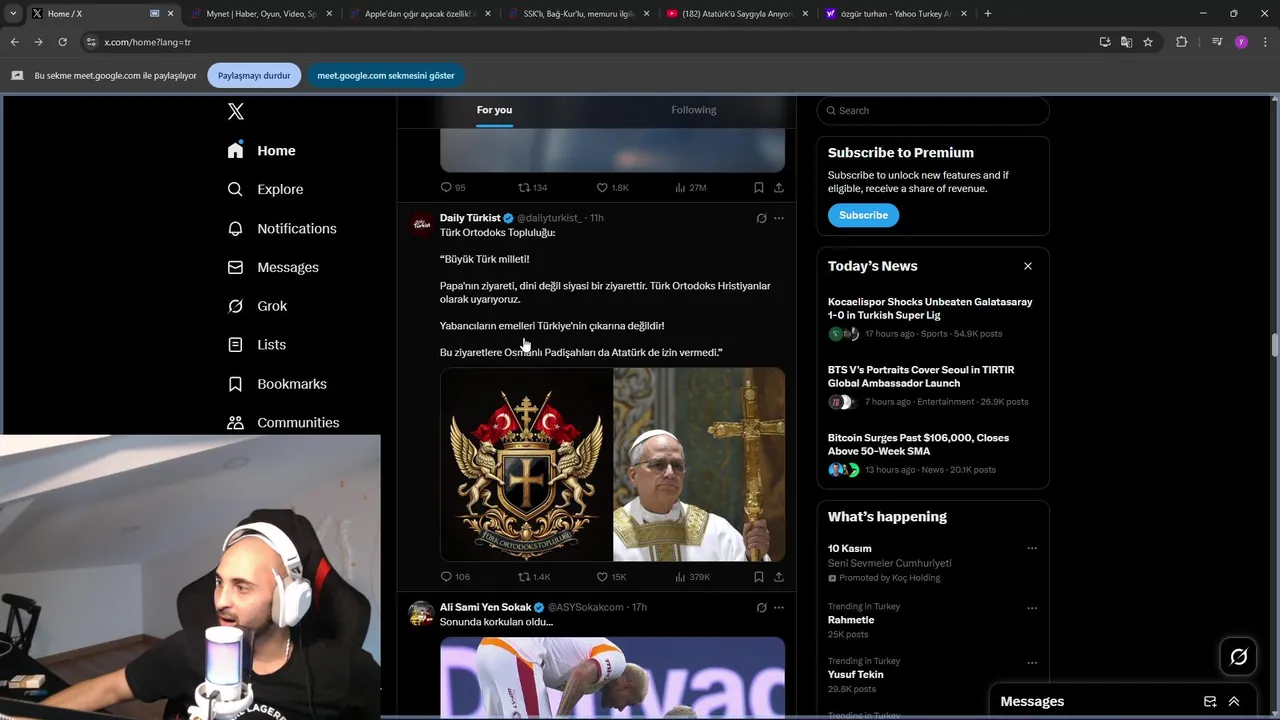Click Paylaşmayı durdur button
1280x720 pixels.
(254, 75)
